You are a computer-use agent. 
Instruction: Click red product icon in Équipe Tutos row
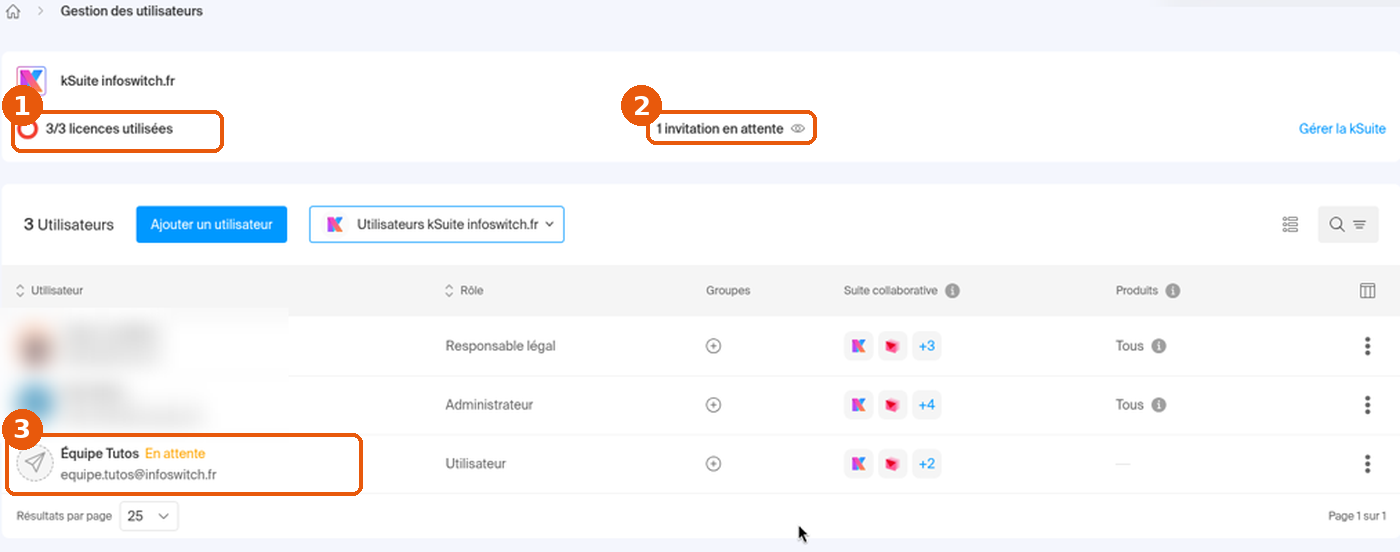pos(892,464)
